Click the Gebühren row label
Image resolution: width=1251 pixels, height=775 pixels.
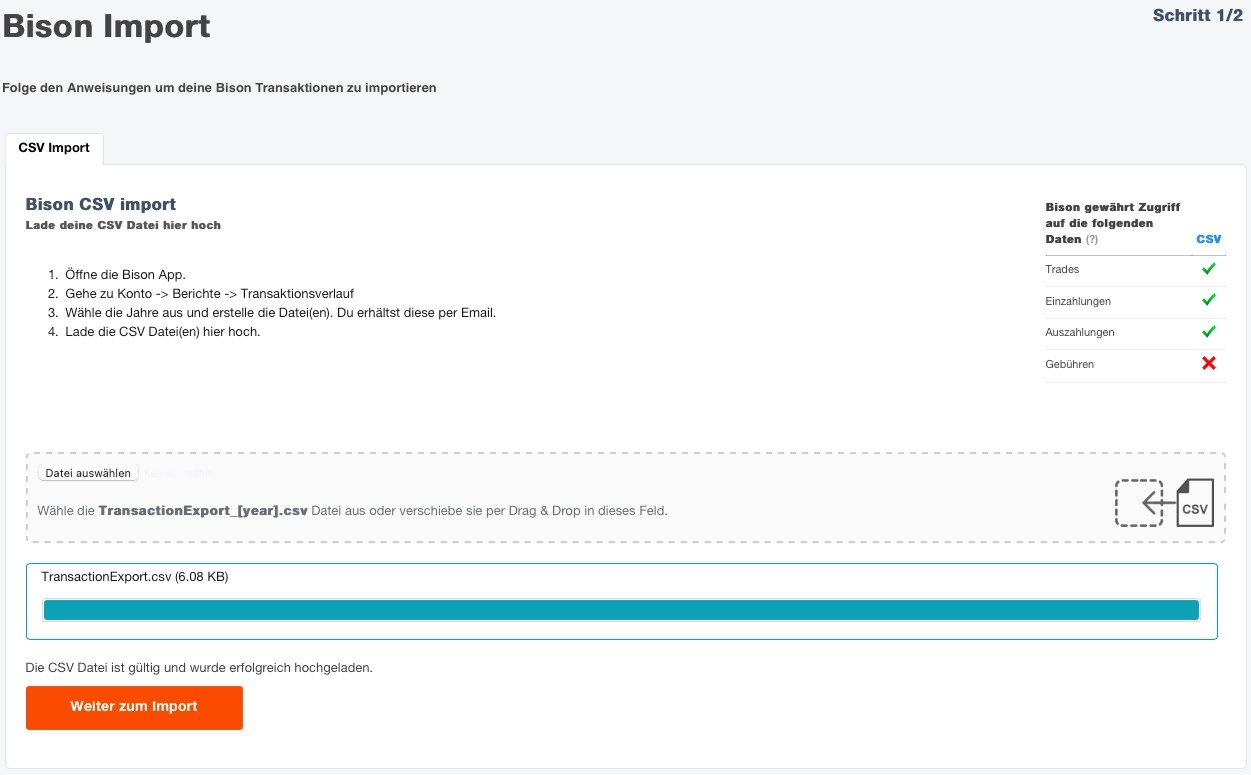point(1070,364)
